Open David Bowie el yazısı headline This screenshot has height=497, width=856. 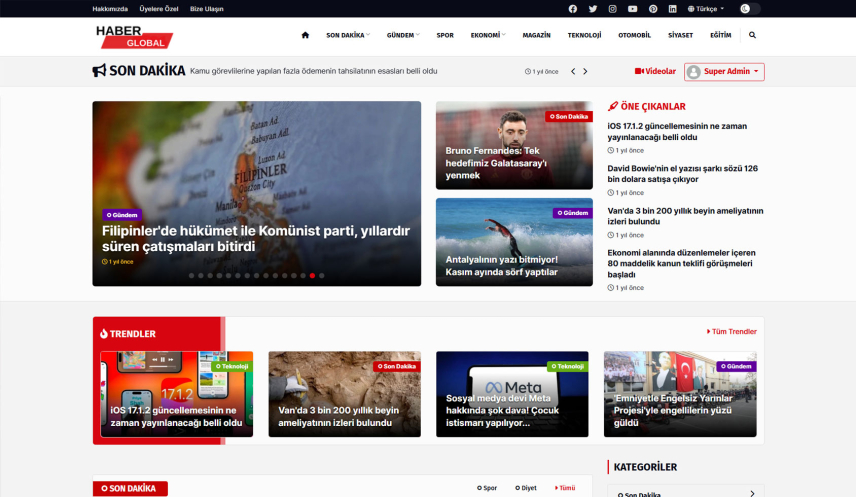pyautogui.click(x=682, y=174)
